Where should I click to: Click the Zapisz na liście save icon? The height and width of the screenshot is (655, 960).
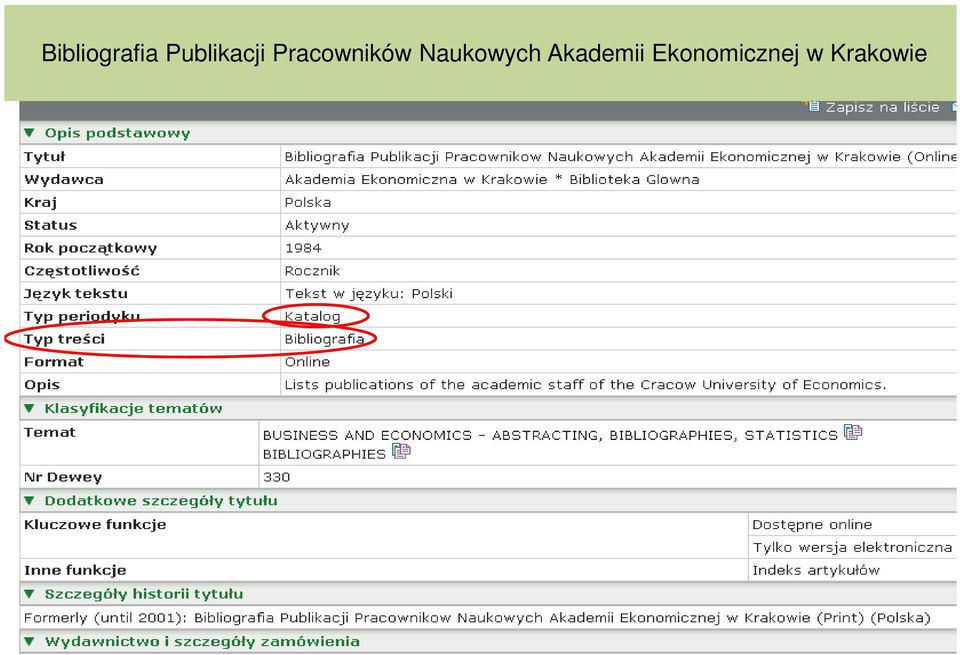tap(812, 107)
